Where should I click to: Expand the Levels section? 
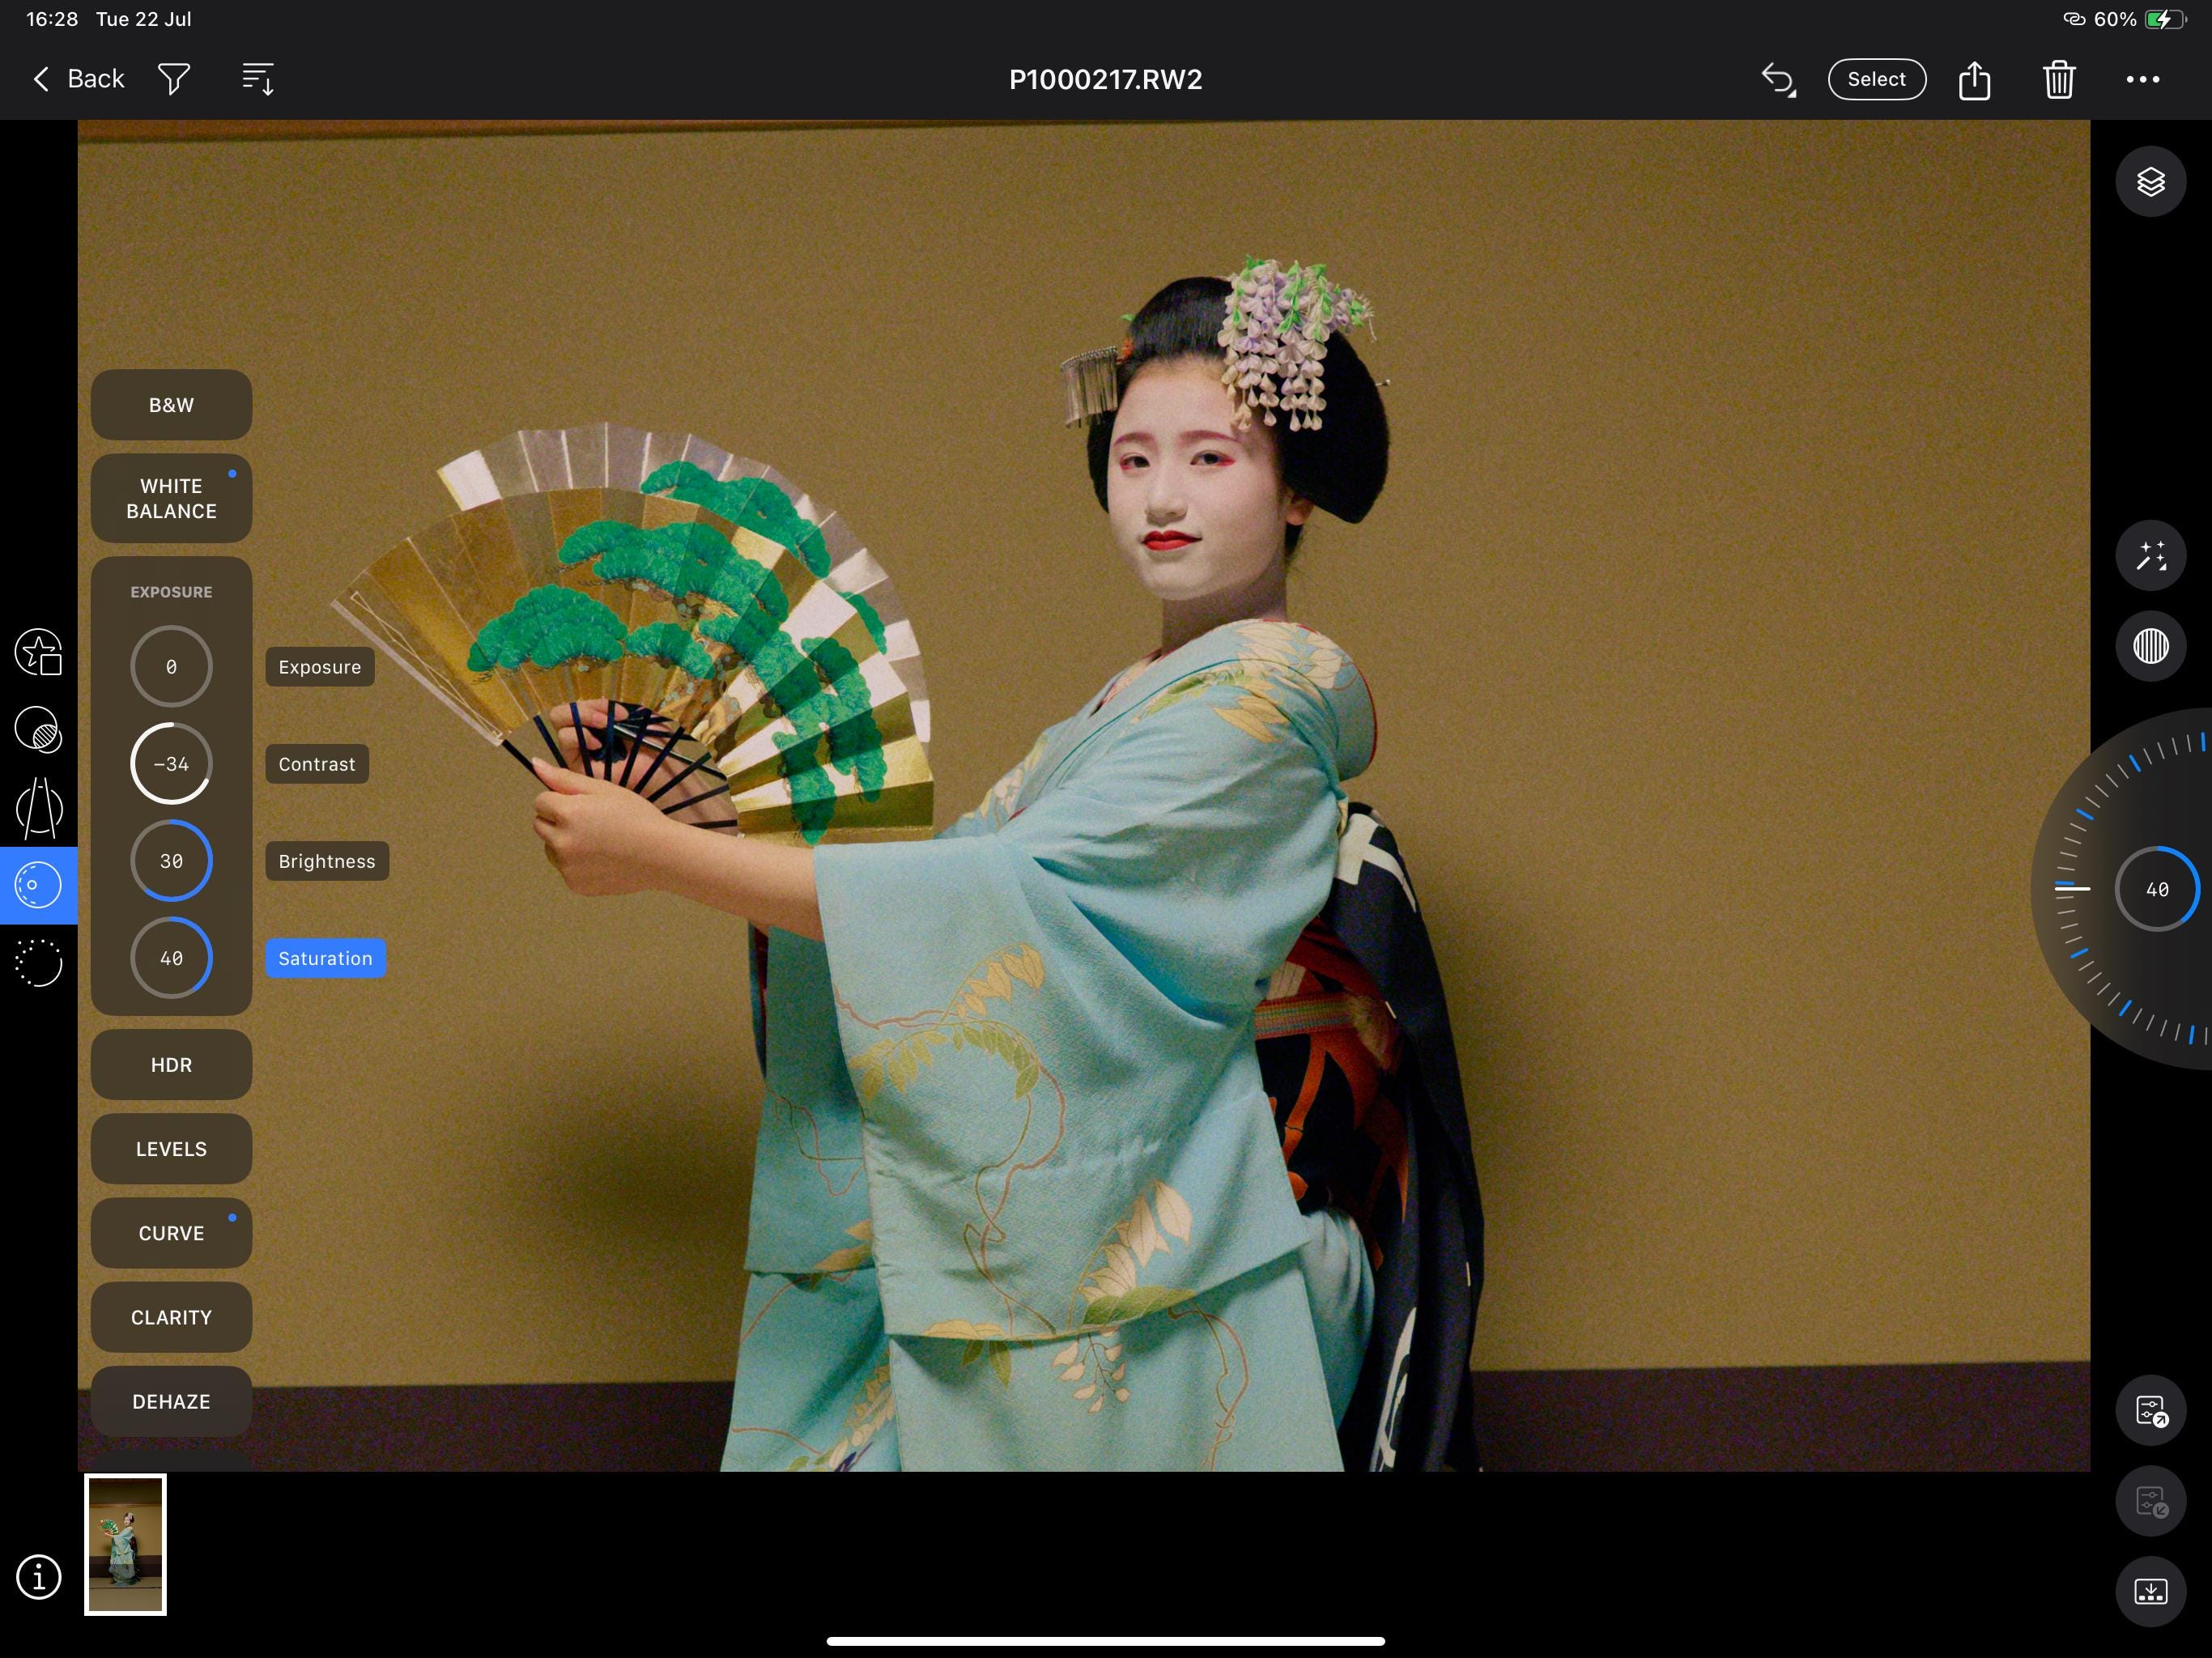[x=171, y=1149]
